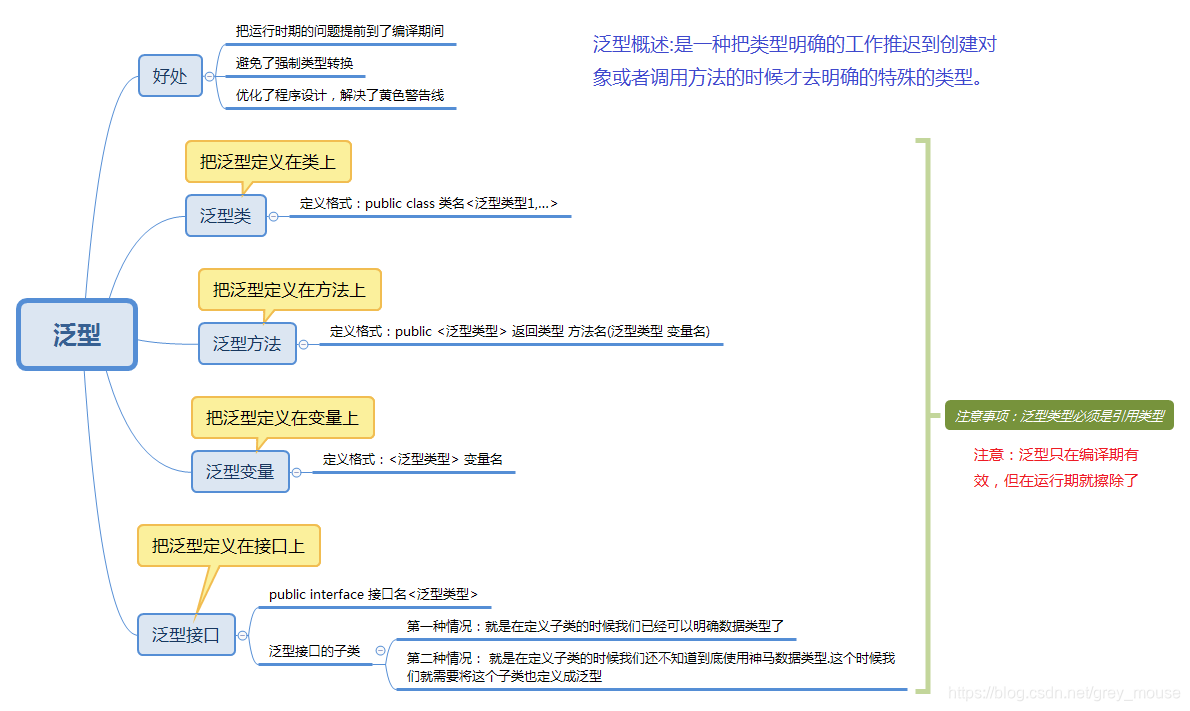Click text 把运行时期的问题提前到了编译期间
The image size is (1190, 711).
pyautogui.click(x=339, y=31)
